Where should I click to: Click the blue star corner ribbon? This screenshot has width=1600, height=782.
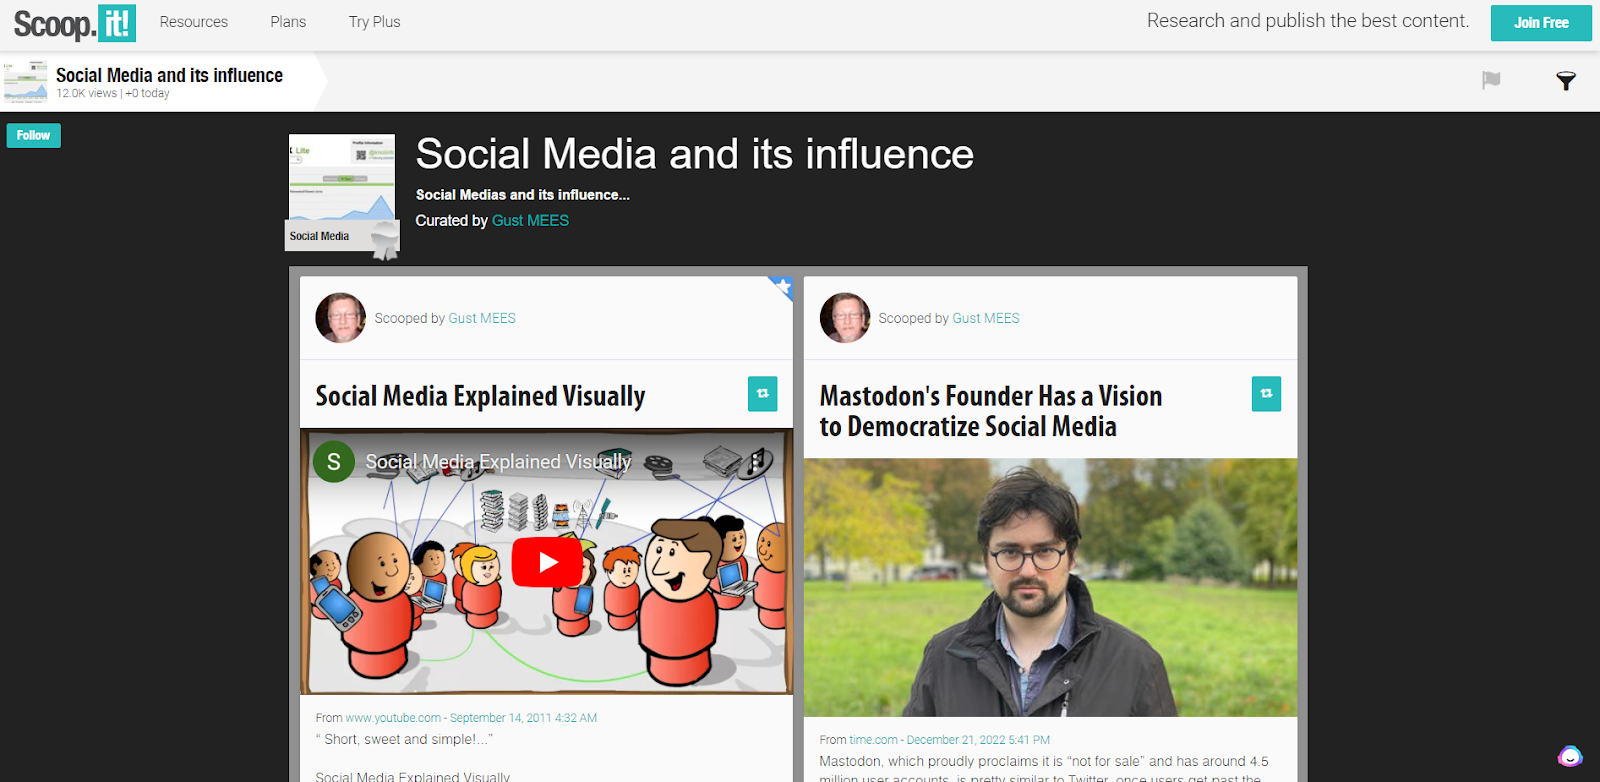coord(781,288)
